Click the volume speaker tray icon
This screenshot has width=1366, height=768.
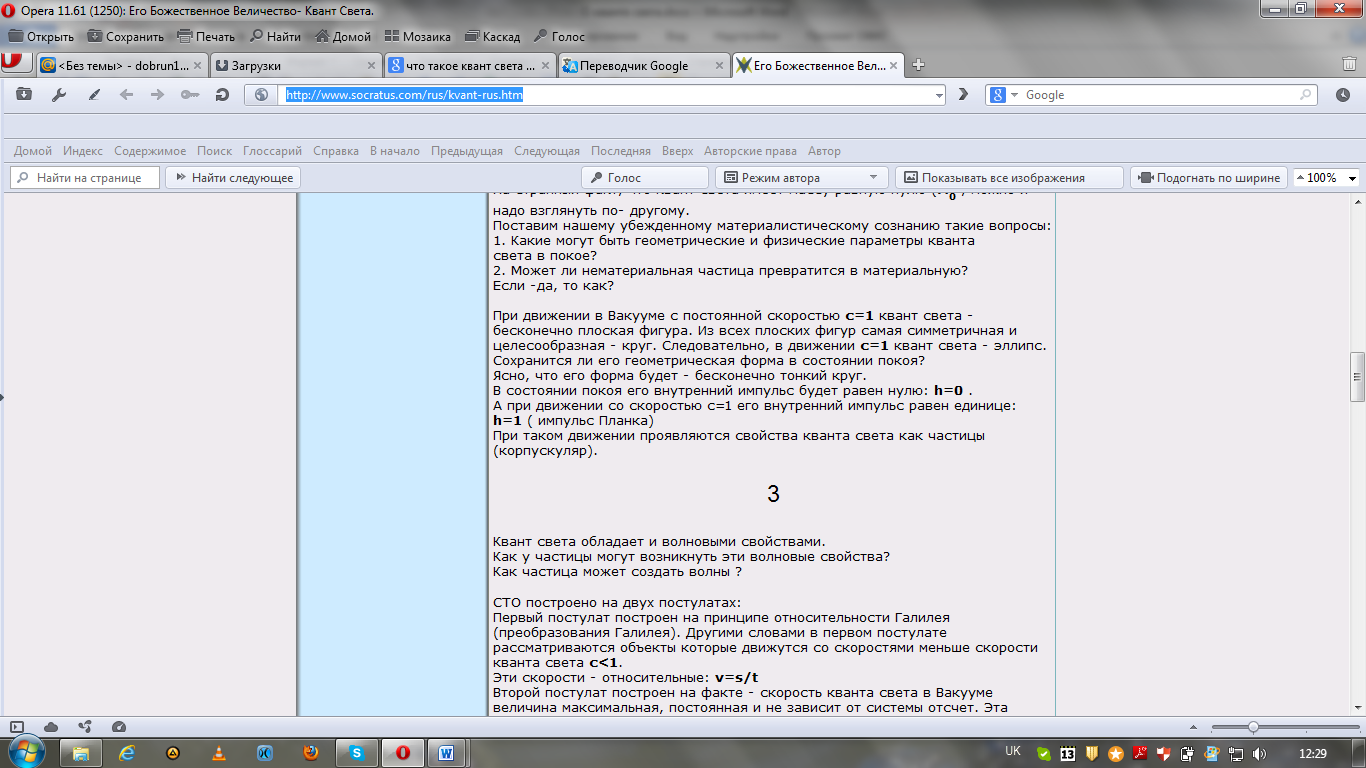point(1259,753)
